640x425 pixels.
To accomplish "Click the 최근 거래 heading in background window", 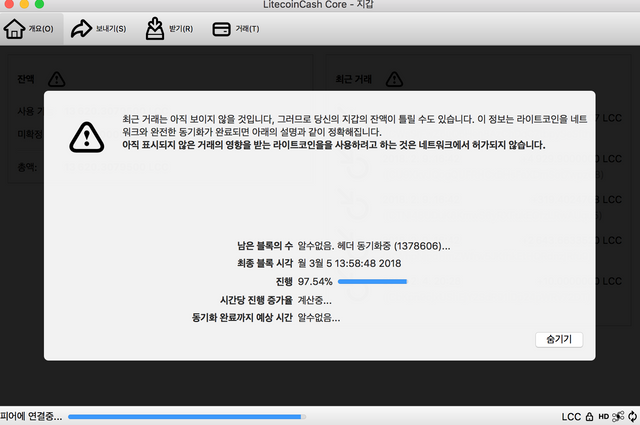I will [x=353, y=79].
